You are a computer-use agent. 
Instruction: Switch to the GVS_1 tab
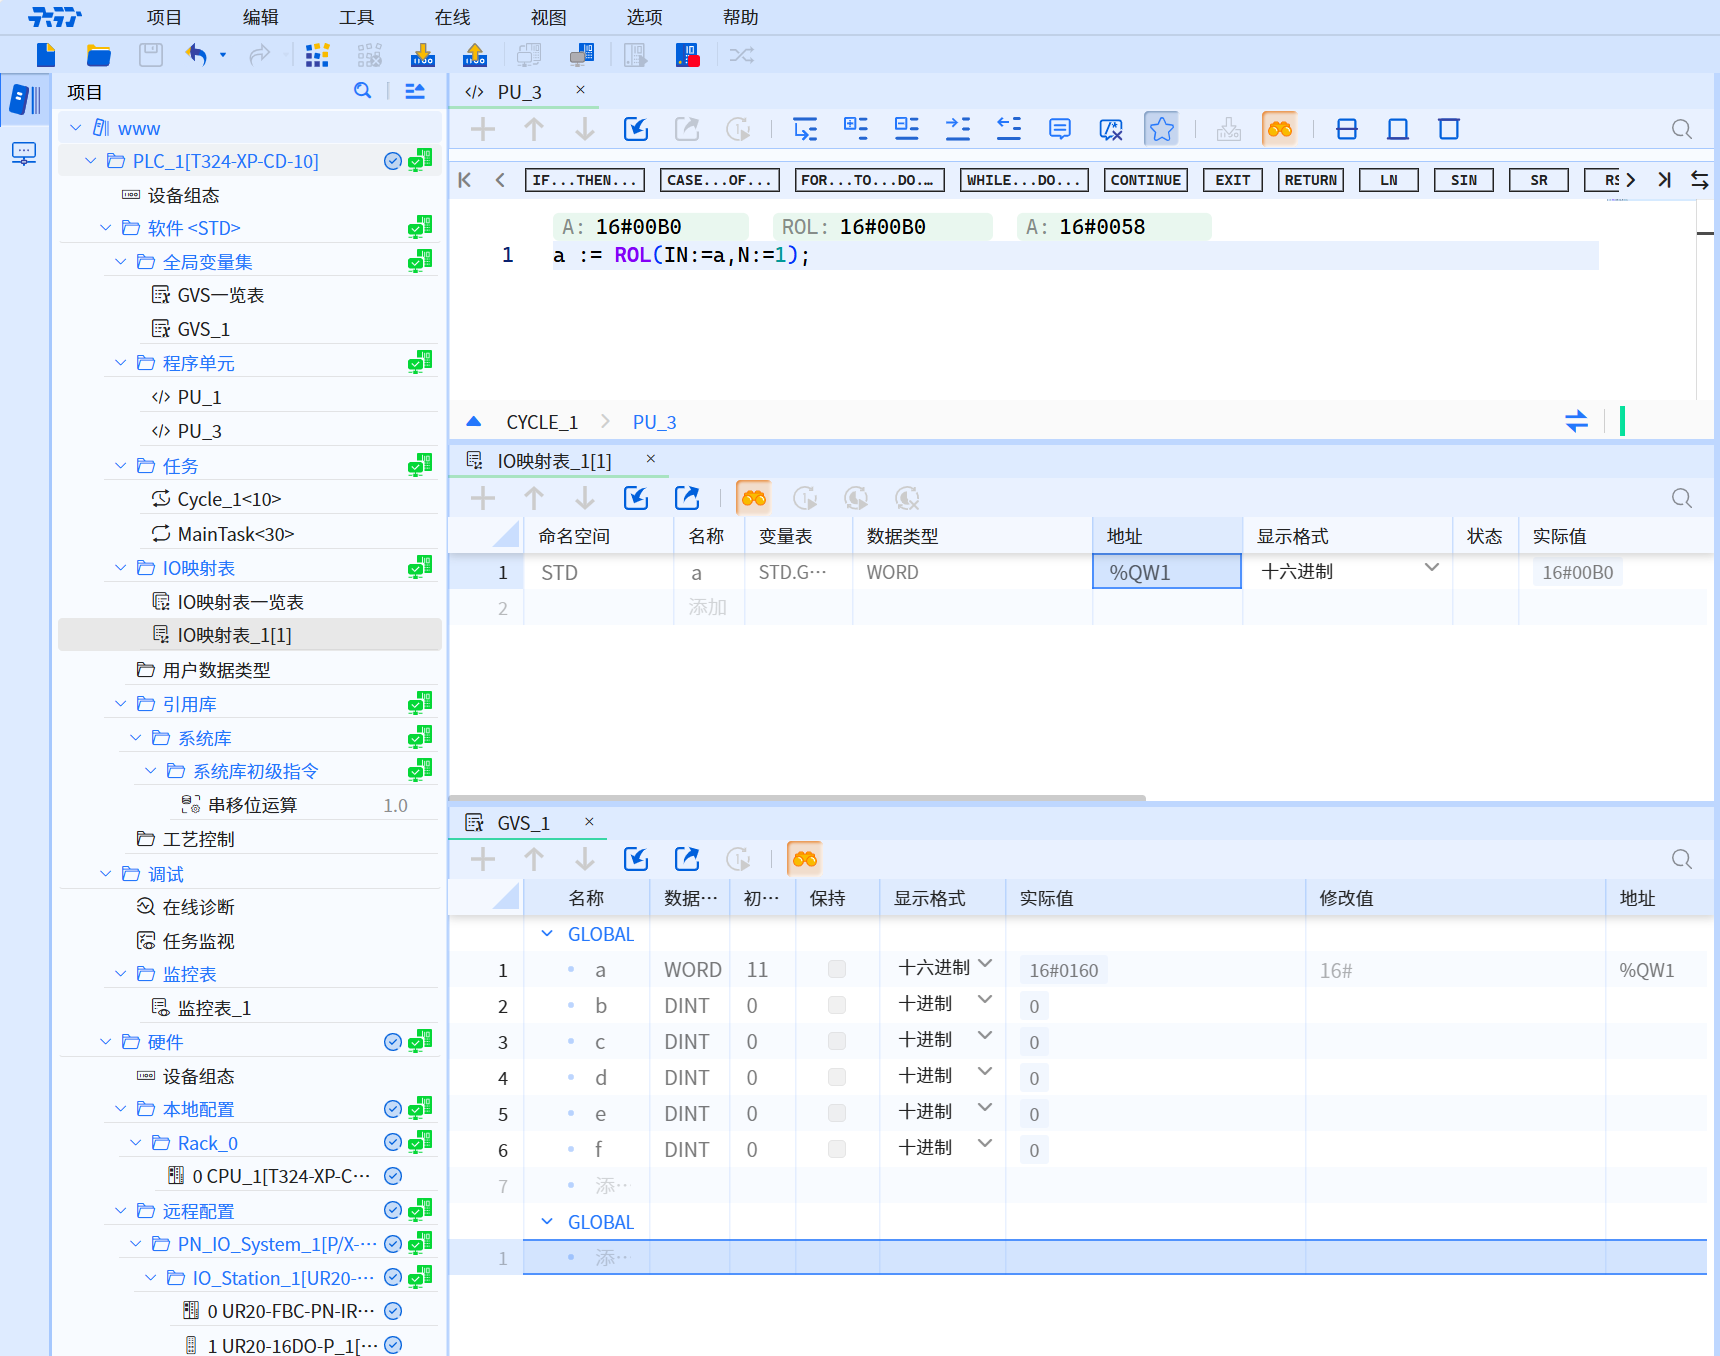524,823
